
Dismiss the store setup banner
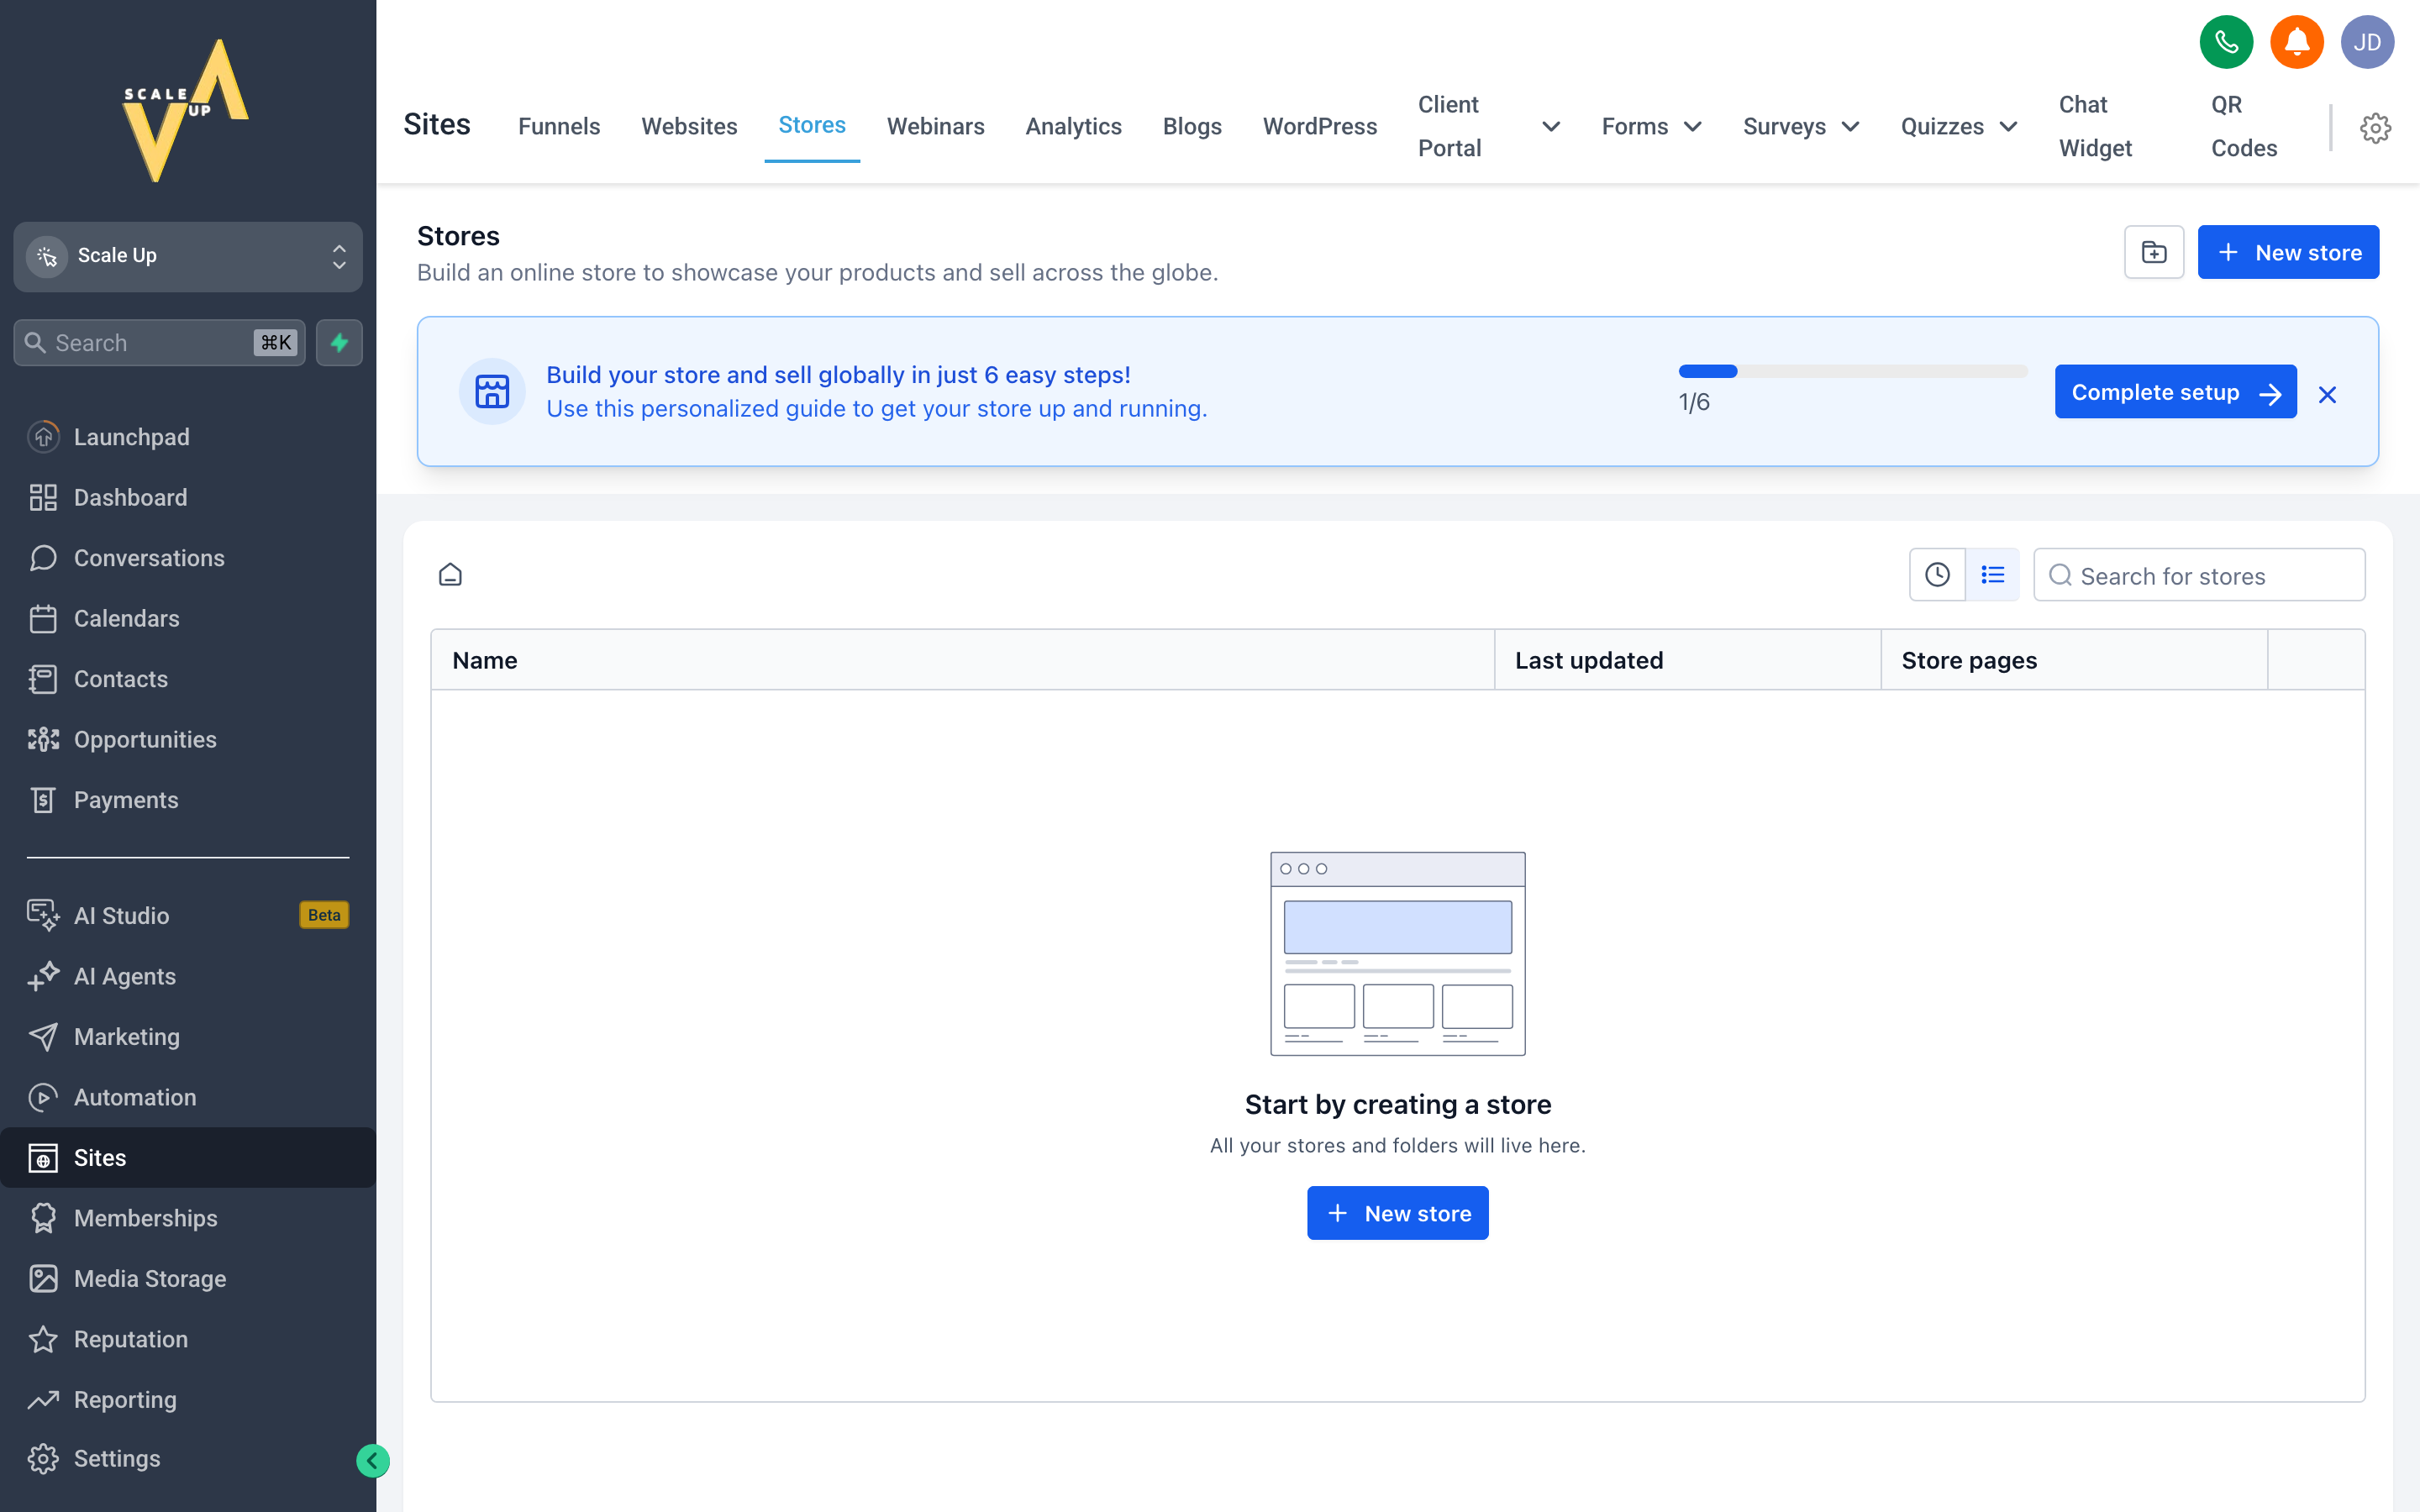pyautogui.click(x=2327, y=394)
